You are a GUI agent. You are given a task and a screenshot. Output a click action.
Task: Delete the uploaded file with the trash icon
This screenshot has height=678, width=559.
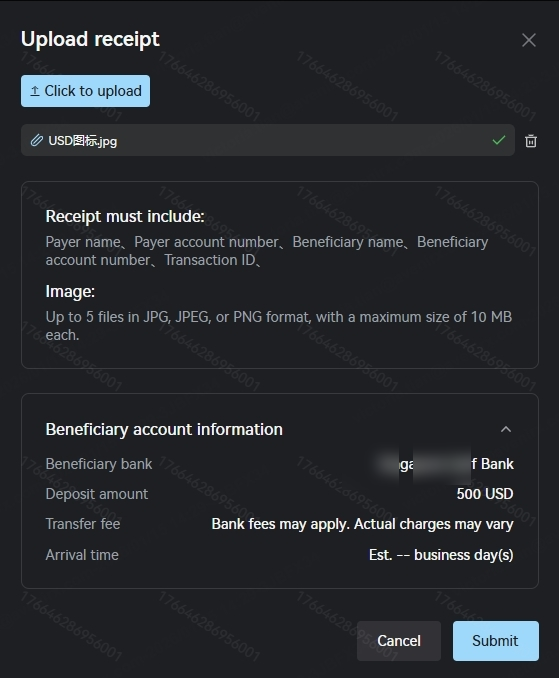(x=530, y=141)
